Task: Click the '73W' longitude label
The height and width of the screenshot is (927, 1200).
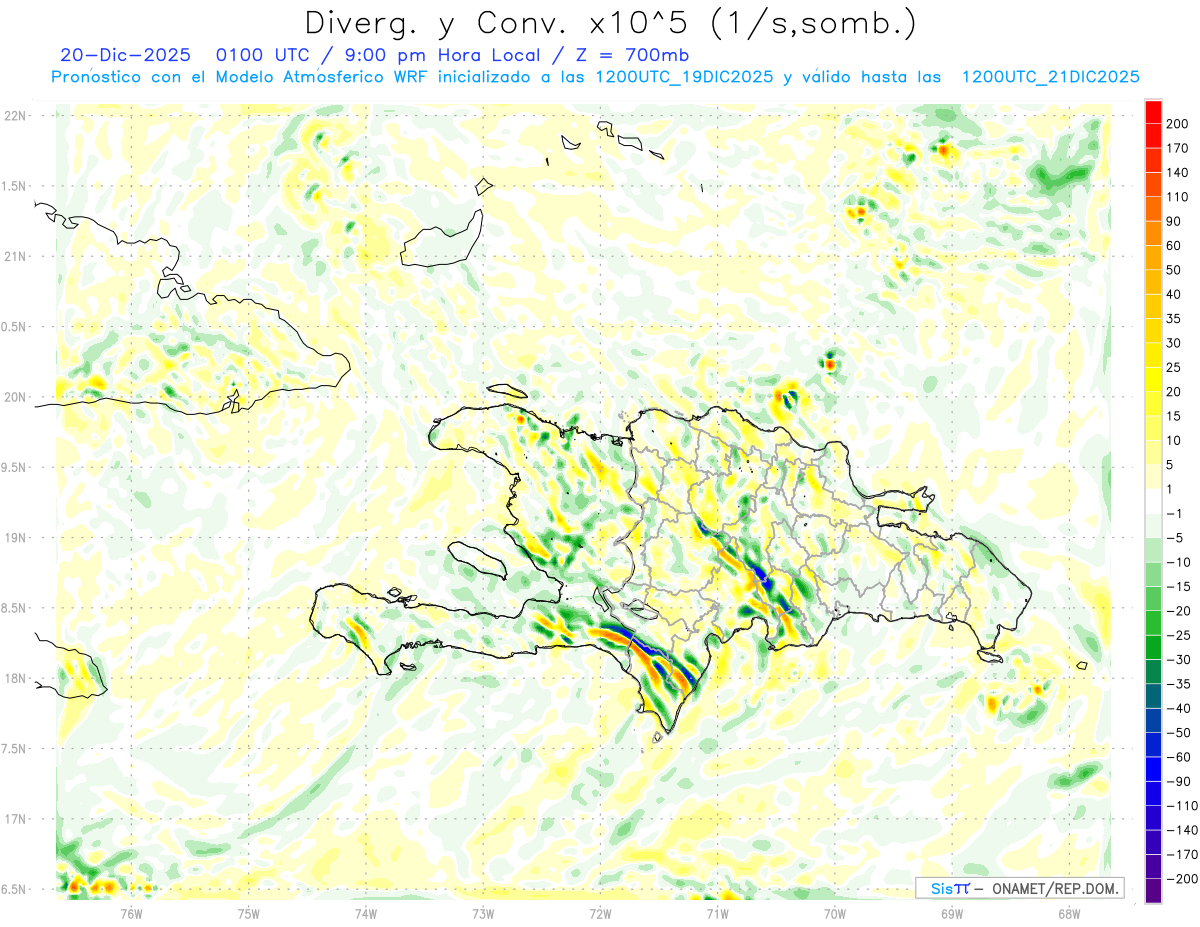Action: (483, 913)
